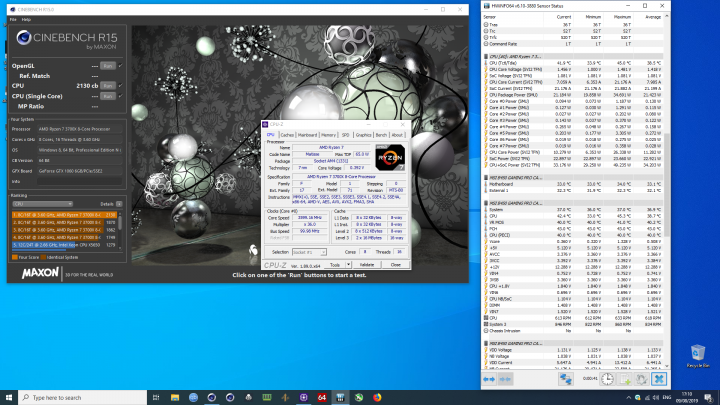Switch to the CPU-Z About tab
The width and height of the screenshot is (720, 405).
[397, 135]
